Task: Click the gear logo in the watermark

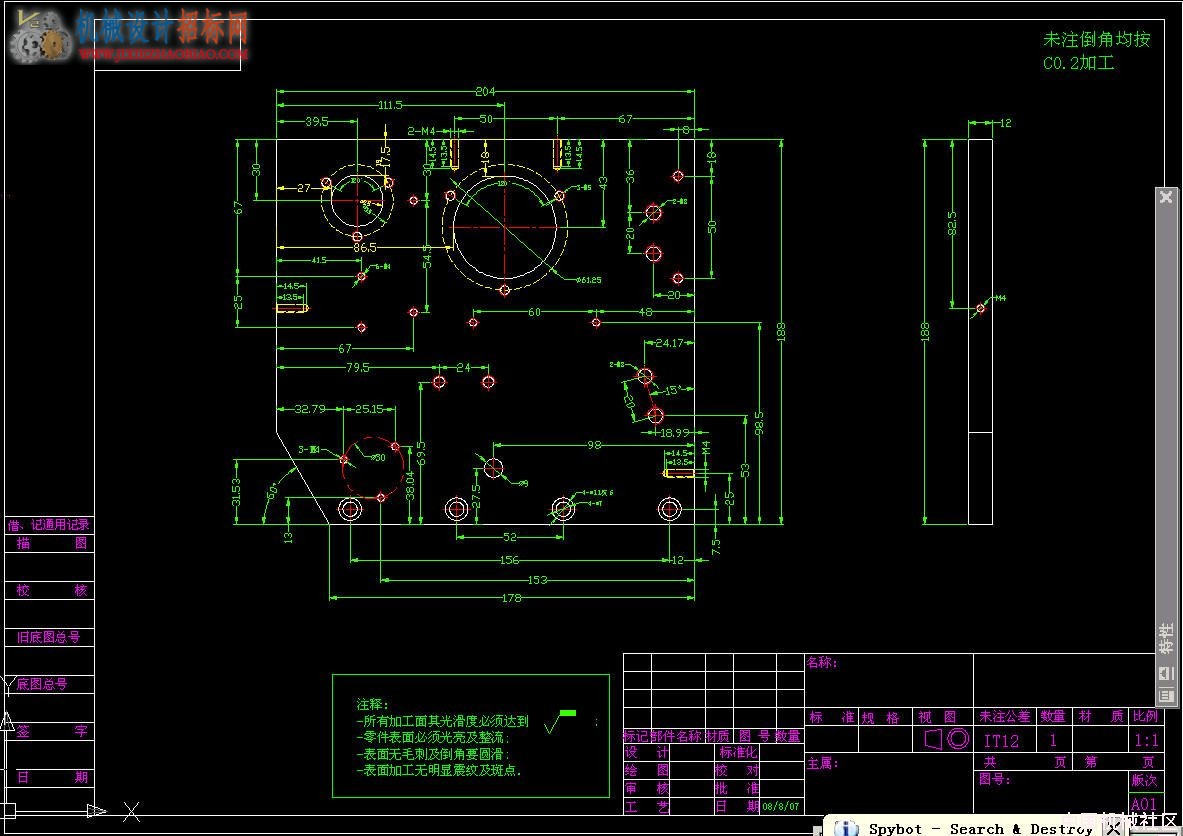Action: (x=40, y=35)
